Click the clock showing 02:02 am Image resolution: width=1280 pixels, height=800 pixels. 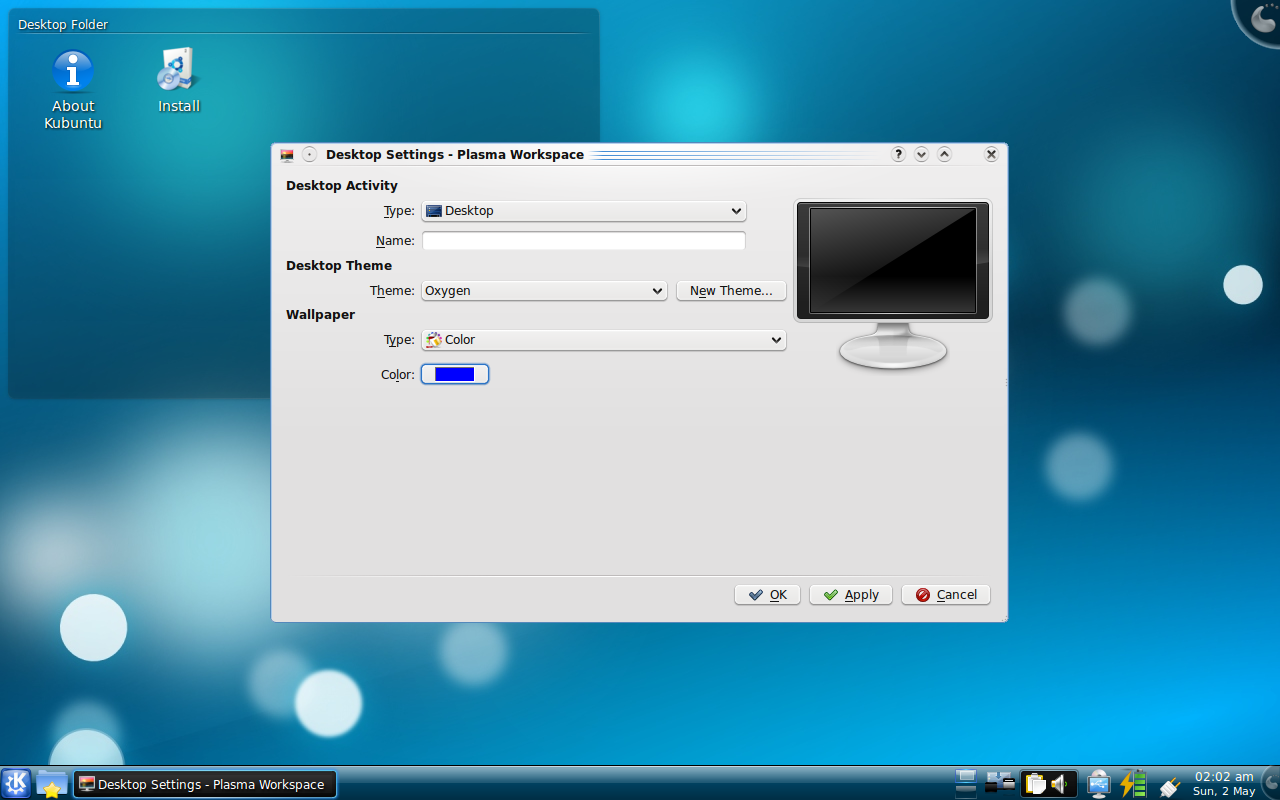[x=1224, y=783]
